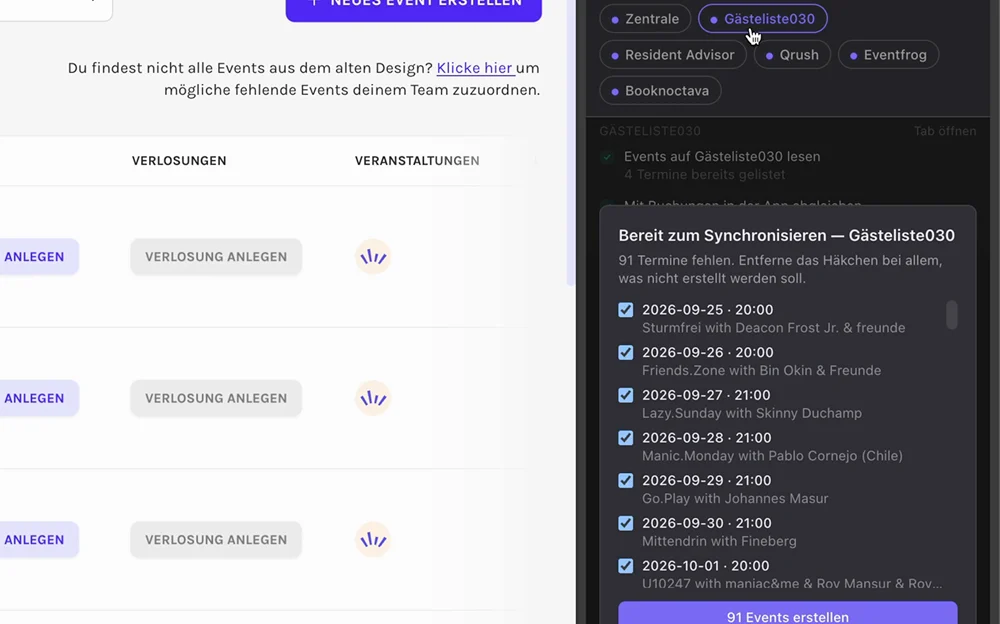Uncheck the 2026-09-30 Mittendrin event
Viewport: 1000px width, 624px height.
click(x=626, y=523)
